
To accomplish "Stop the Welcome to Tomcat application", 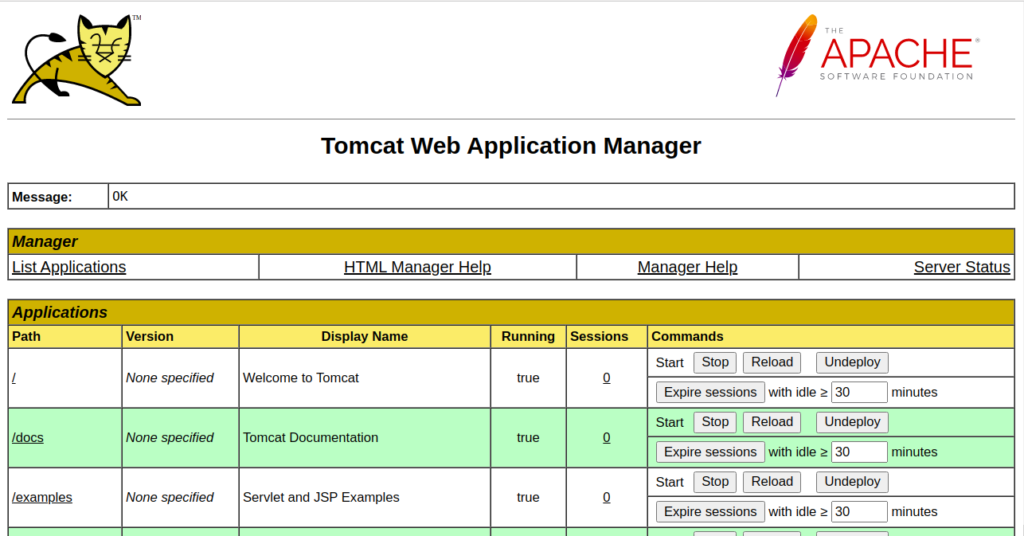I will point(715,362).
